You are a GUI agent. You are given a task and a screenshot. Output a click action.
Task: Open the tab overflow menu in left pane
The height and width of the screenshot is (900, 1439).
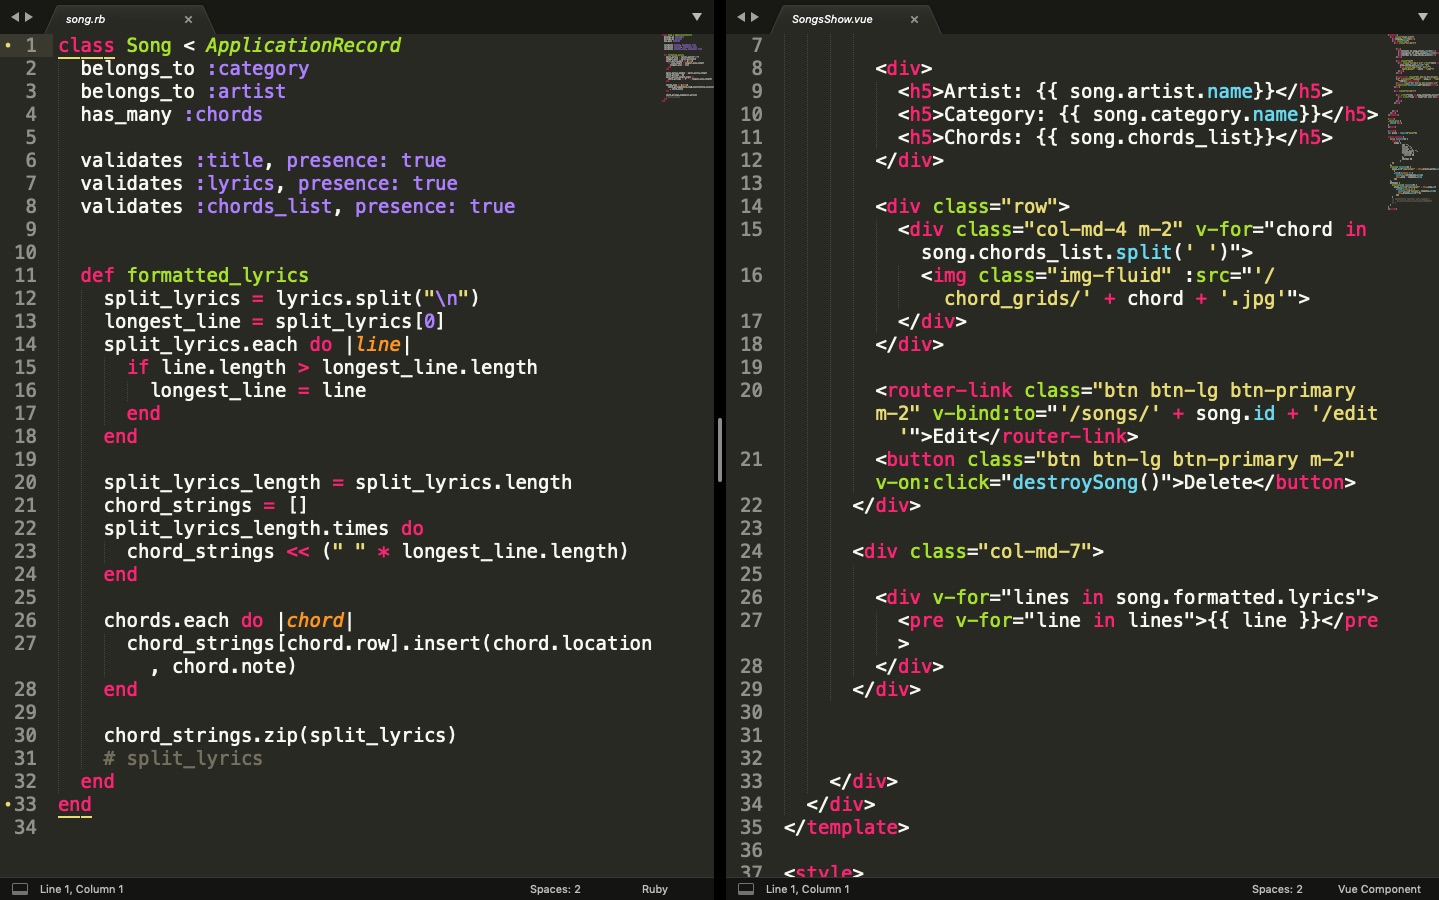coord(696,16)
